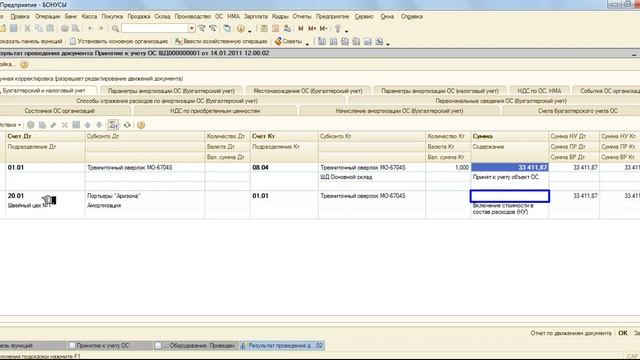
Task: Click the Edit row (pencil) icon
Action: (x=53, y=125)
